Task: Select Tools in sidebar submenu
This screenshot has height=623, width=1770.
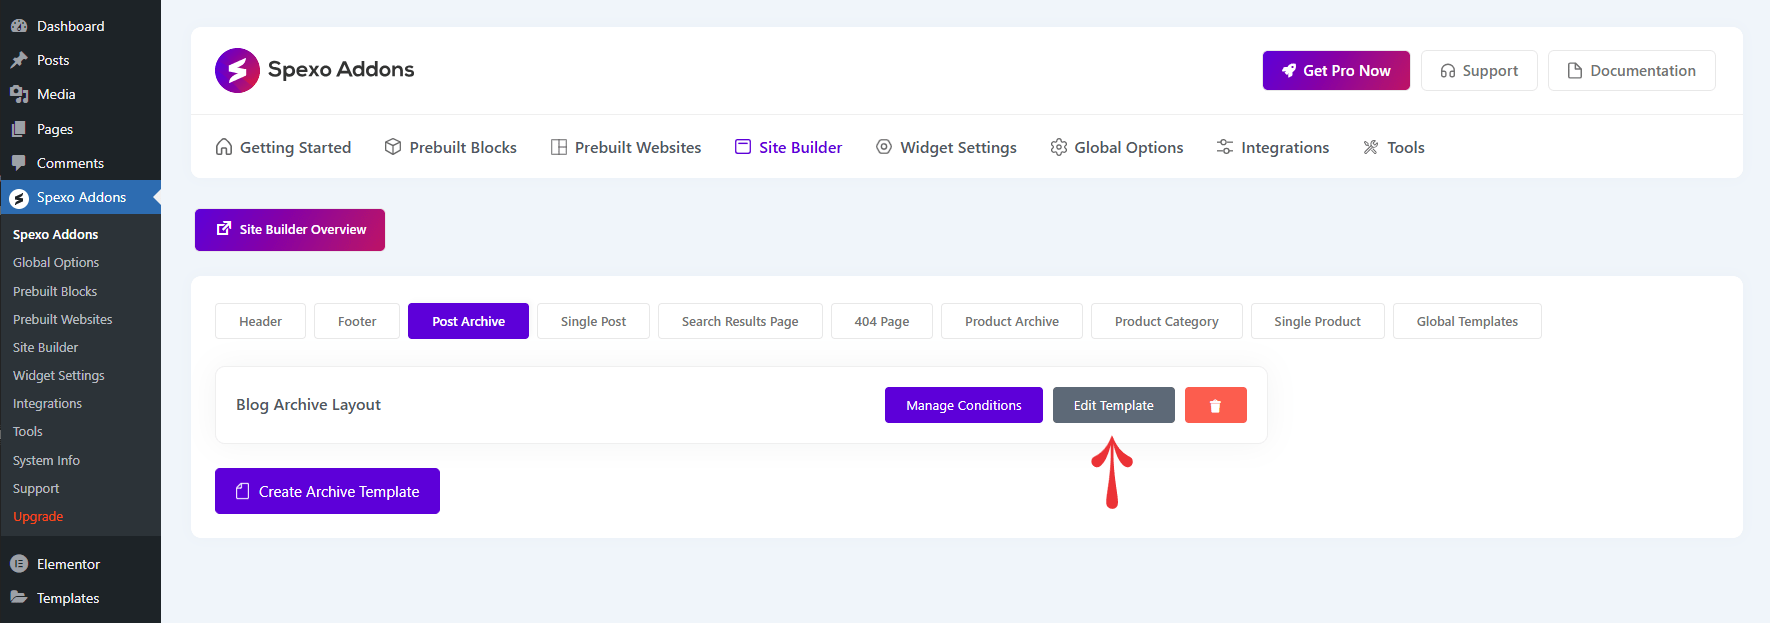Action: 28,431
